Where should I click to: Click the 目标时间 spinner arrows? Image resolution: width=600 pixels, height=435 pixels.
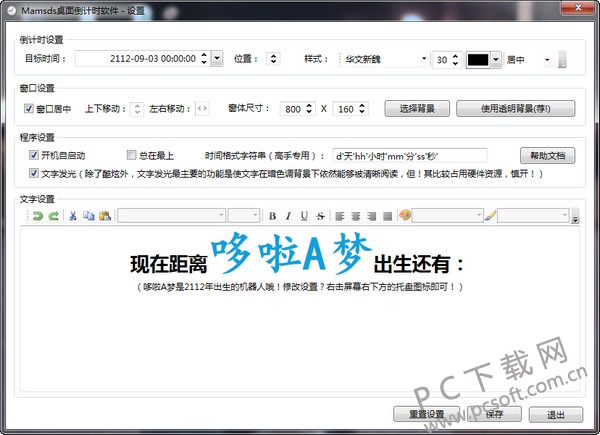tap(204, 59)
